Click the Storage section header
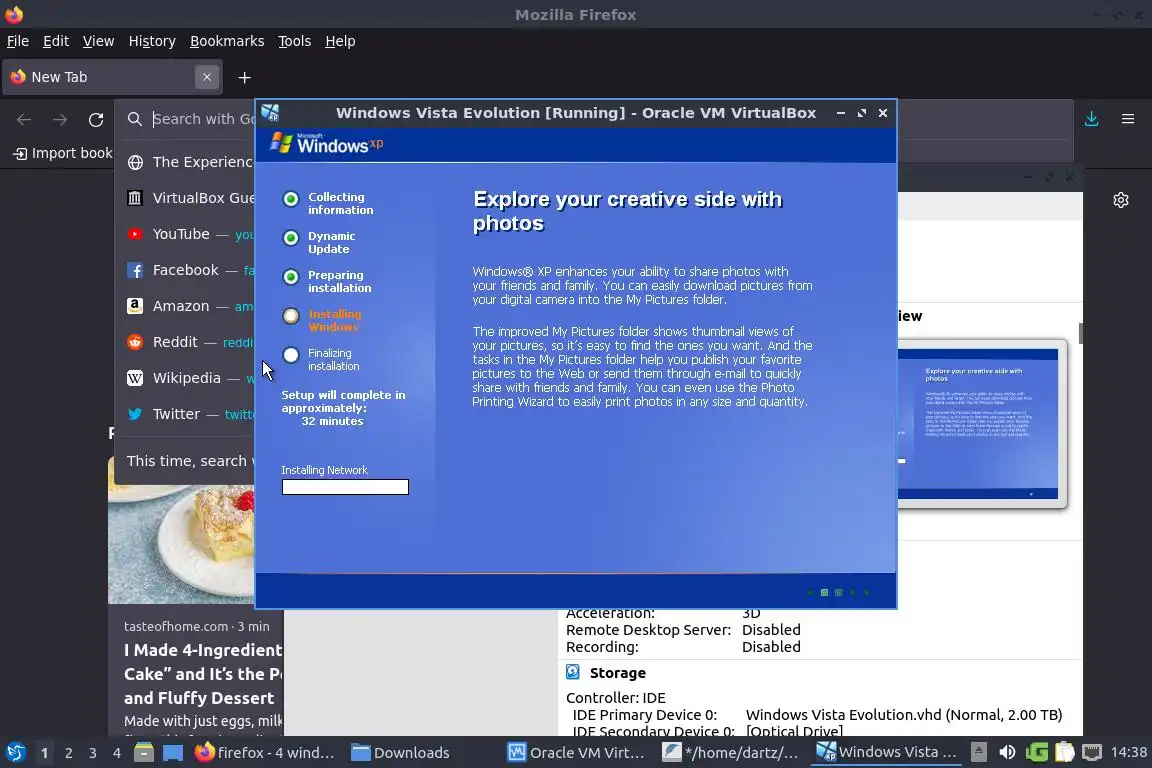This screenshot has width=1152, height=768. 618,672
